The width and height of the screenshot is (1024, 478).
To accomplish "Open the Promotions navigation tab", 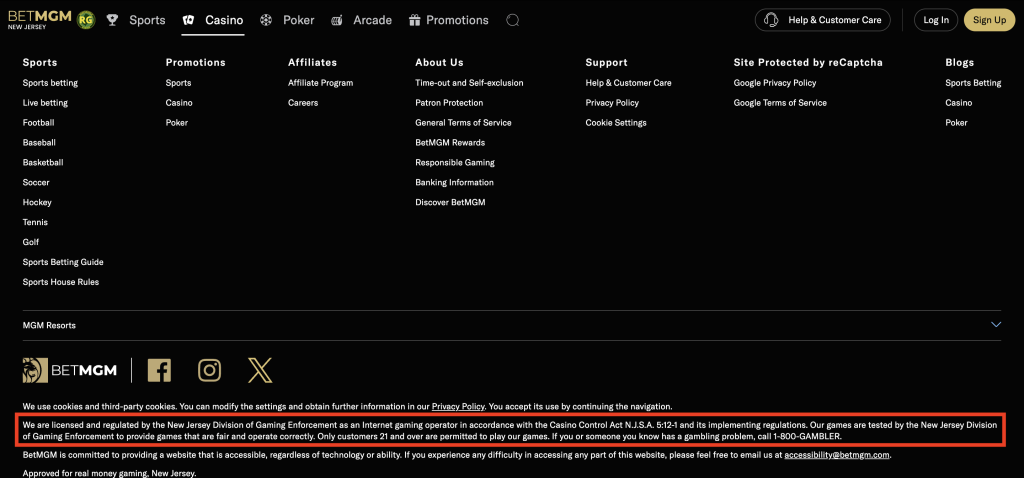I will tap(457, 20).
